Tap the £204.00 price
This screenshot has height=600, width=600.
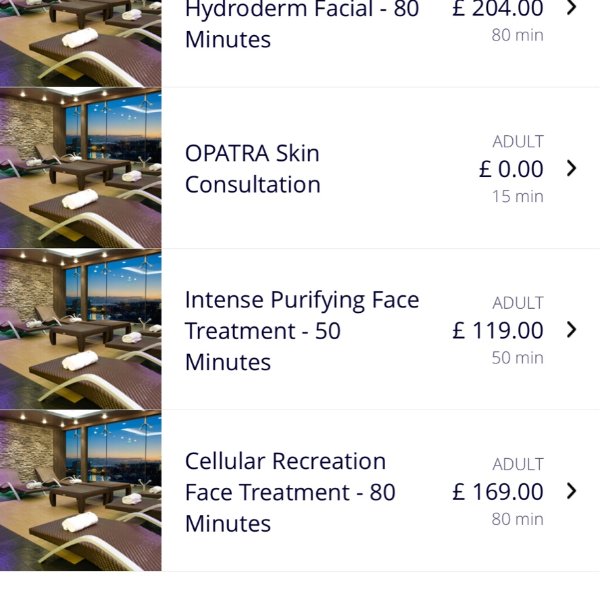point(497,9)
